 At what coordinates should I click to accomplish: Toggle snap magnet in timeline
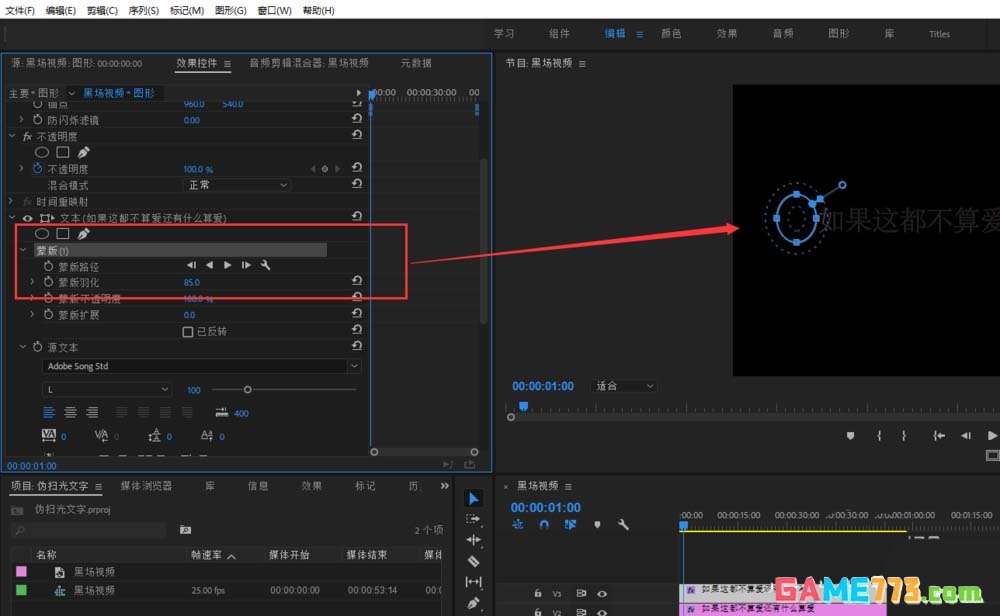click(544, 525)
